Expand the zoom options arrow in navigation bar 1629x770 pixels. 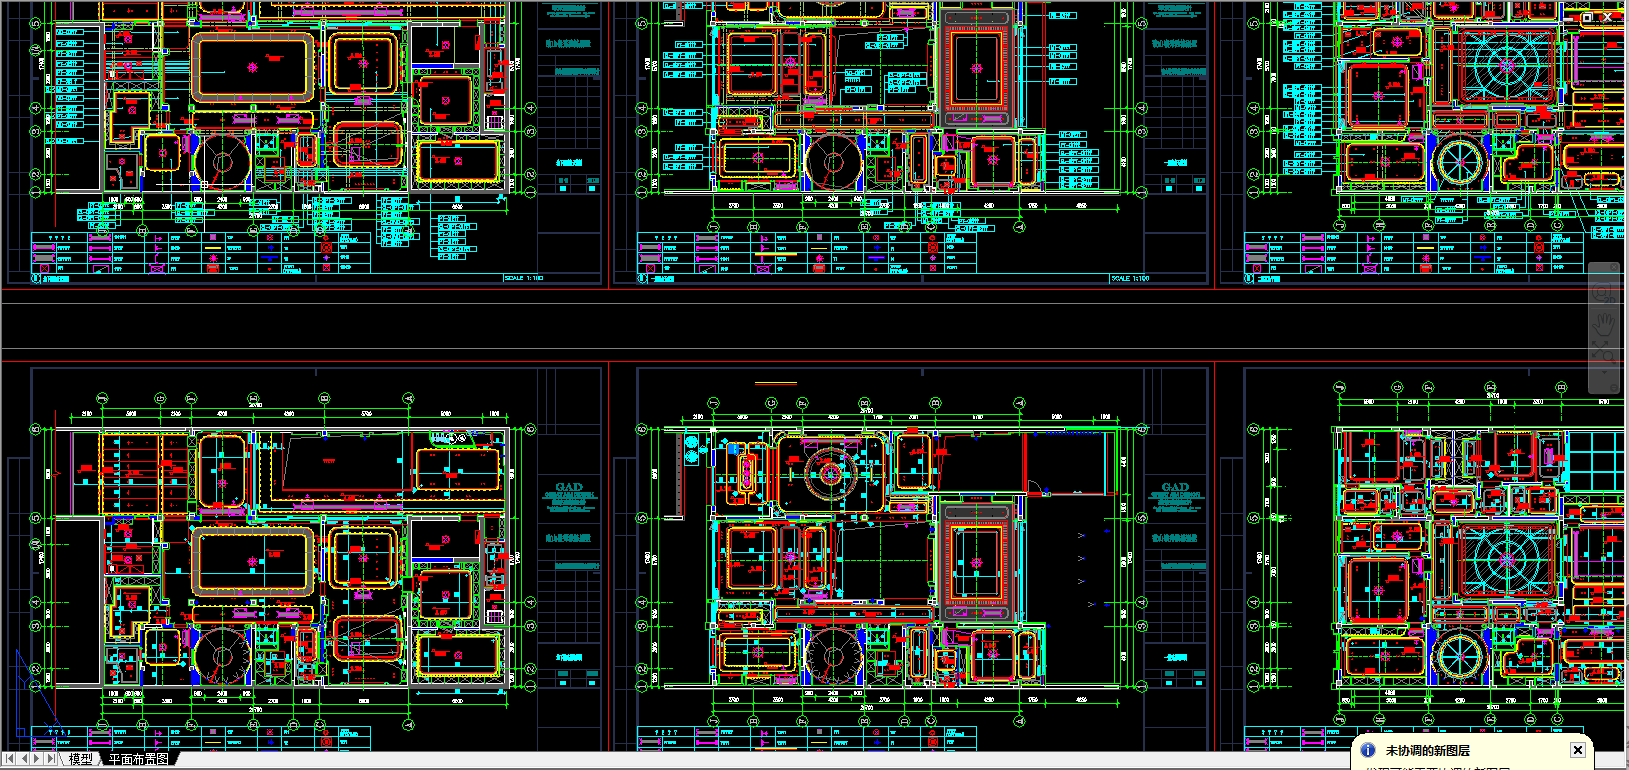(1604, 372)
